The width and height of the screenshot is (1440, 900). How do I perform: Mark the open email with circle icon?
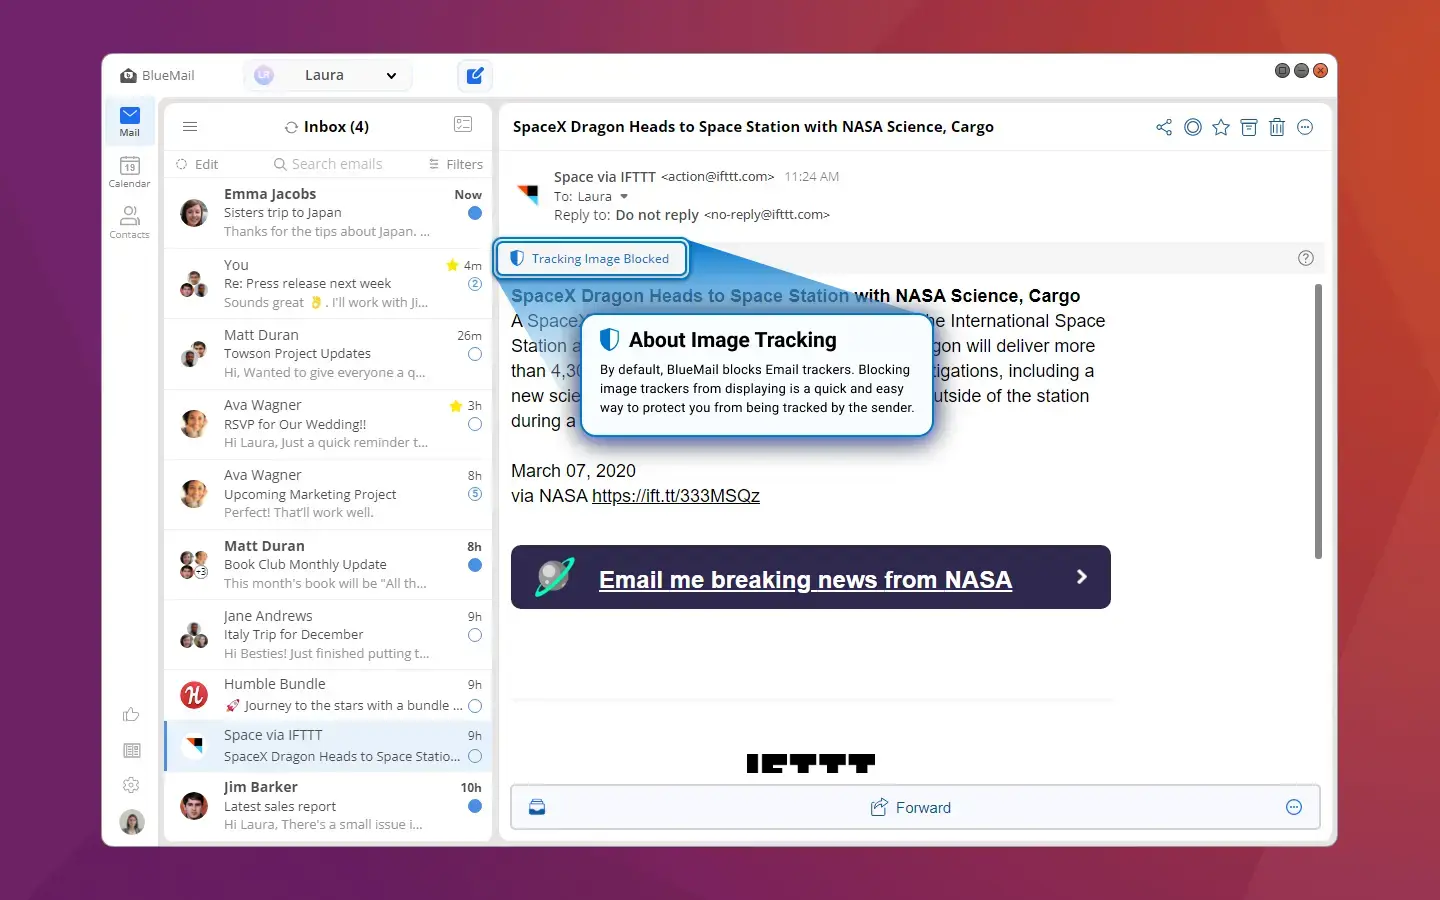point(1192,127)
